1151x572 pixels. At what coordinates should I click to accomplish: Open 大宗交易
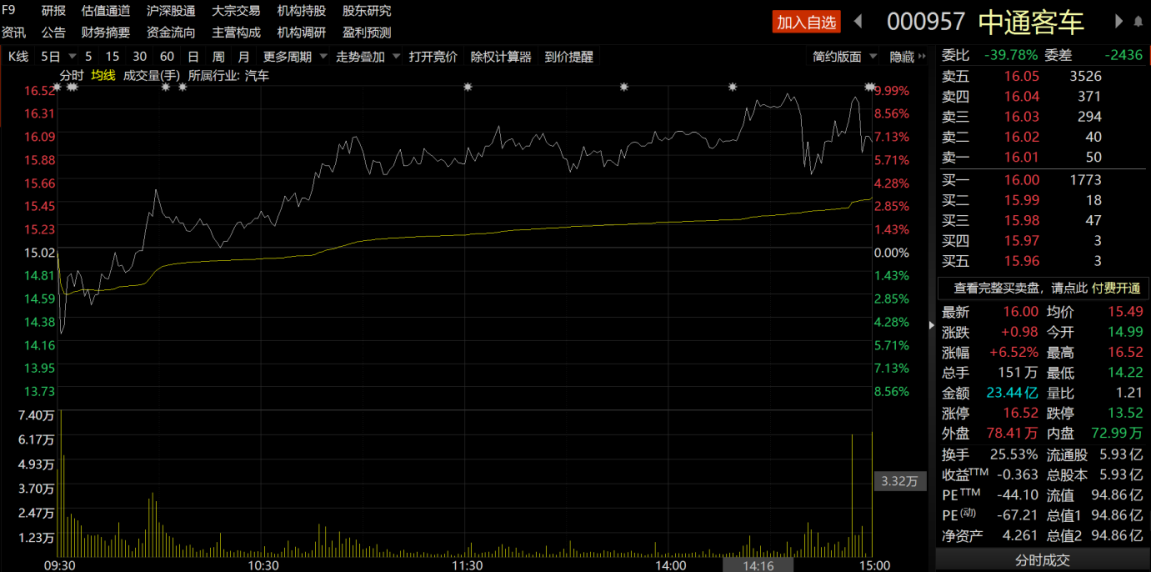click(236, 11)
